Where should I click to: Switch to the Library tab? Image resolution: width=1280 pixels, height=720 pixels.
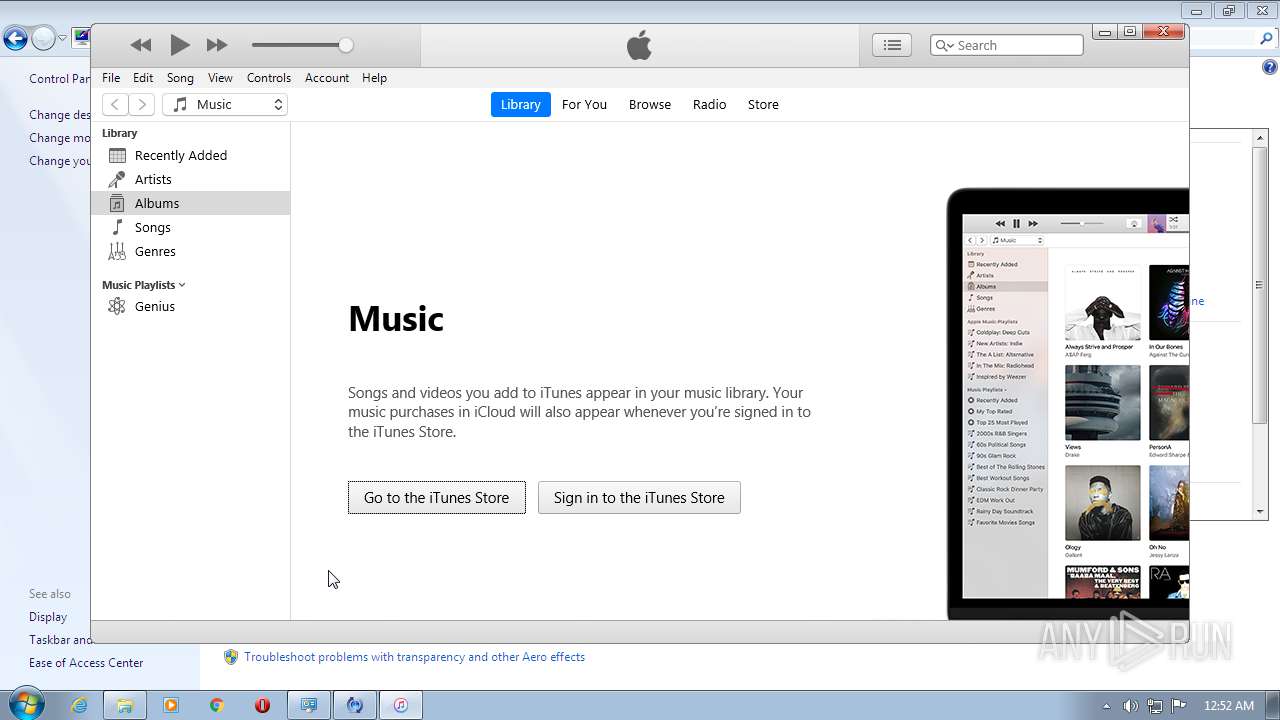[520, 104]
